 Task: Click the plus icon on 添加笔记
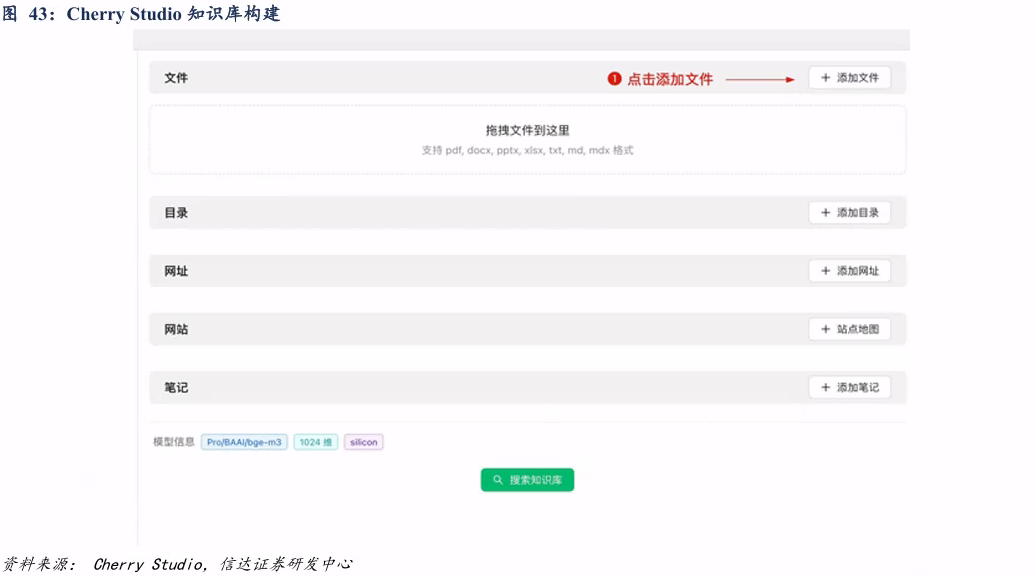click(x=825, y=387)
